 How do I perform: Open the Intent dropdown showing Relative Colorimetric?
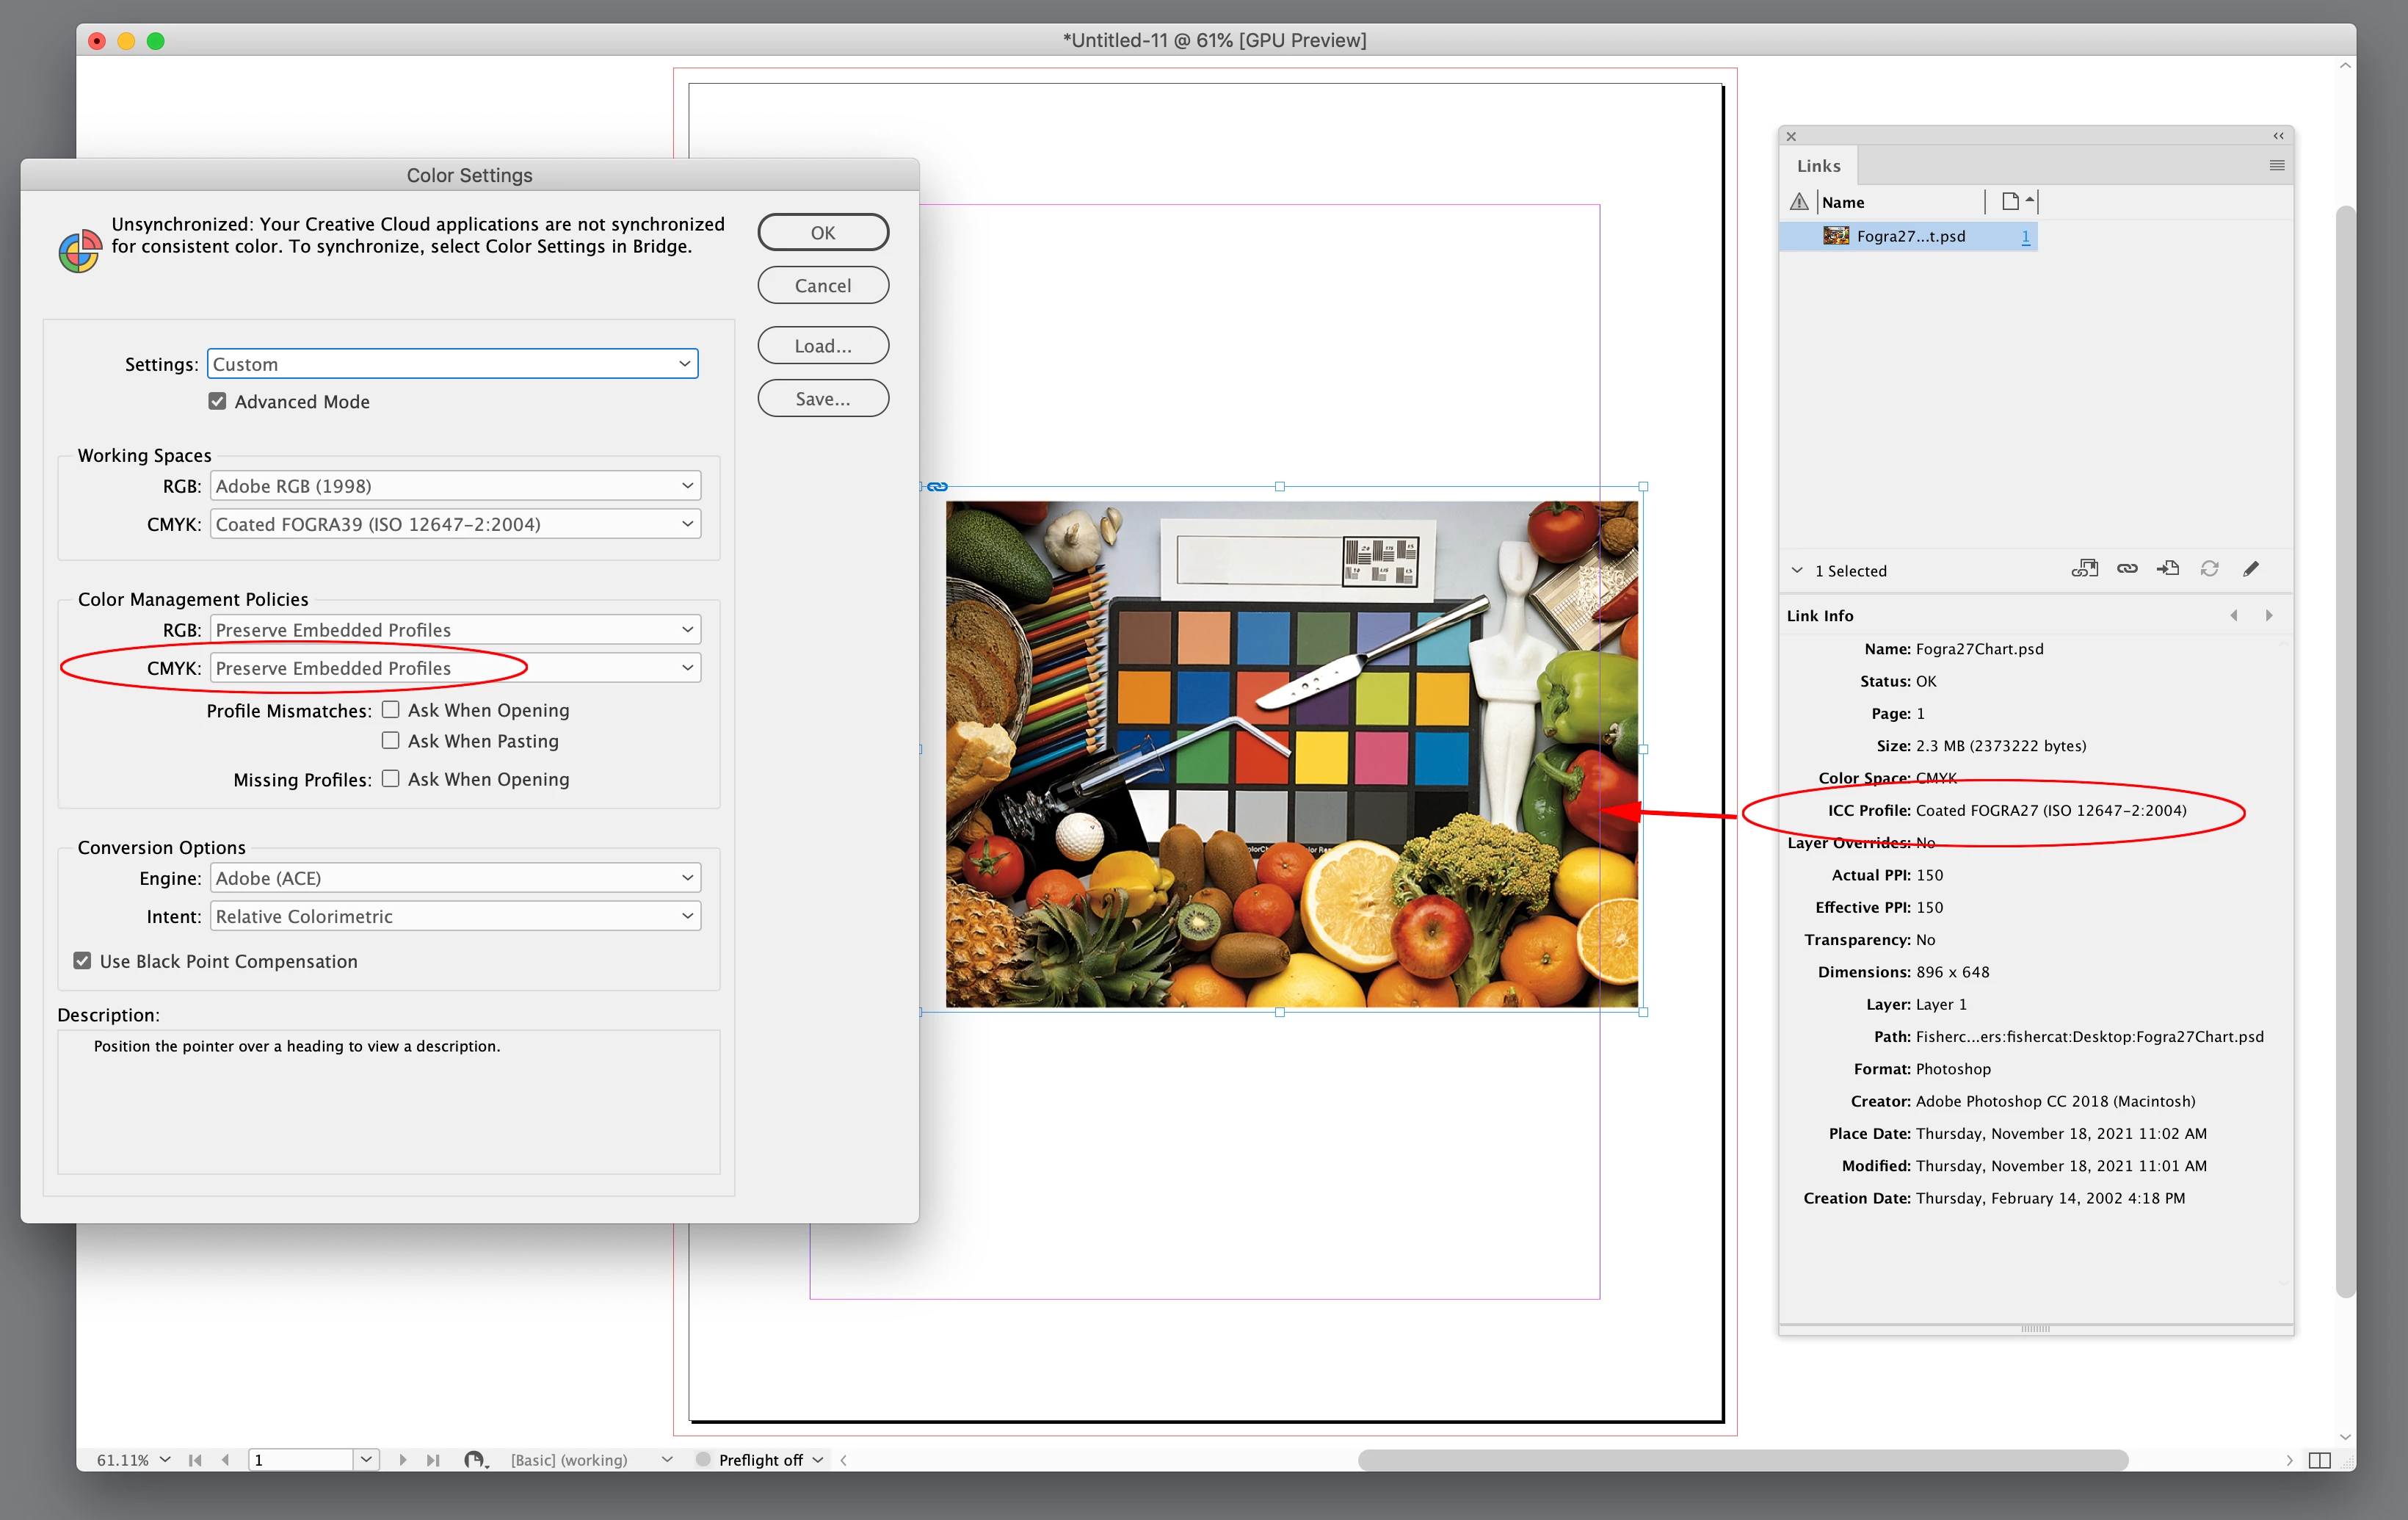pyautogui.click(x=455, y=916)
